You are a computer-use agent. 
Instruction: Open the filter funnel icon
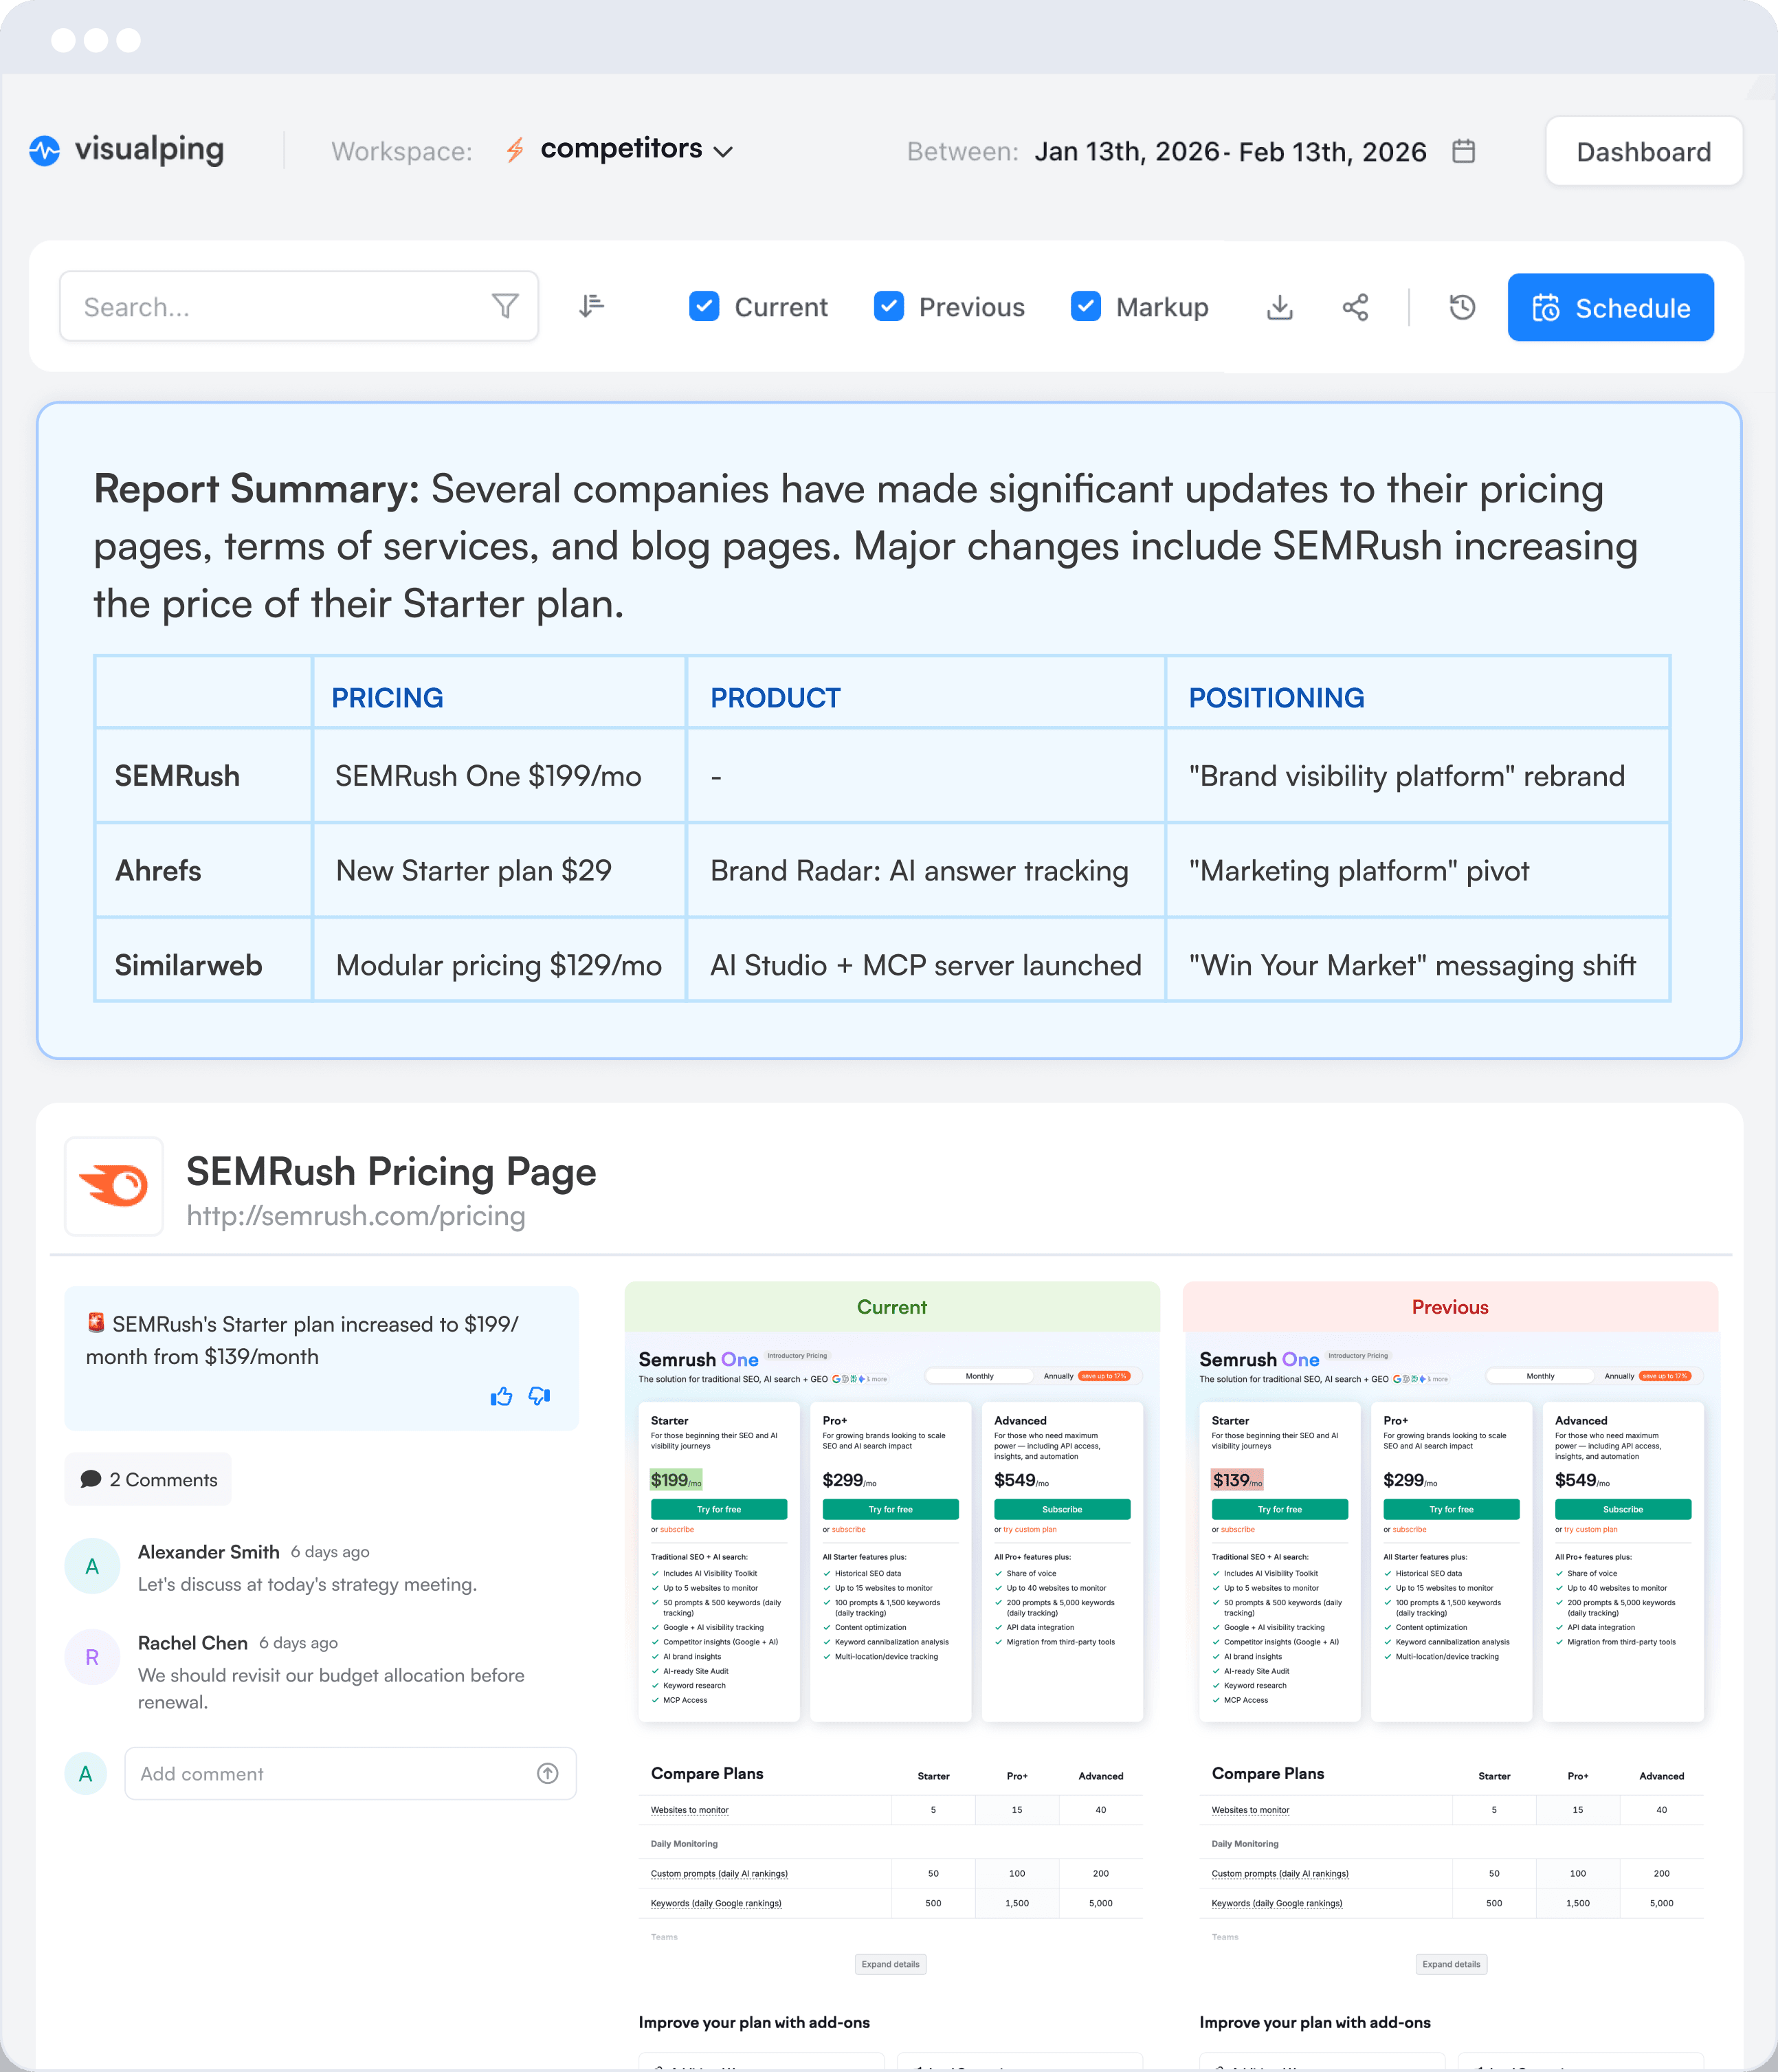click(x=505, y=306)
